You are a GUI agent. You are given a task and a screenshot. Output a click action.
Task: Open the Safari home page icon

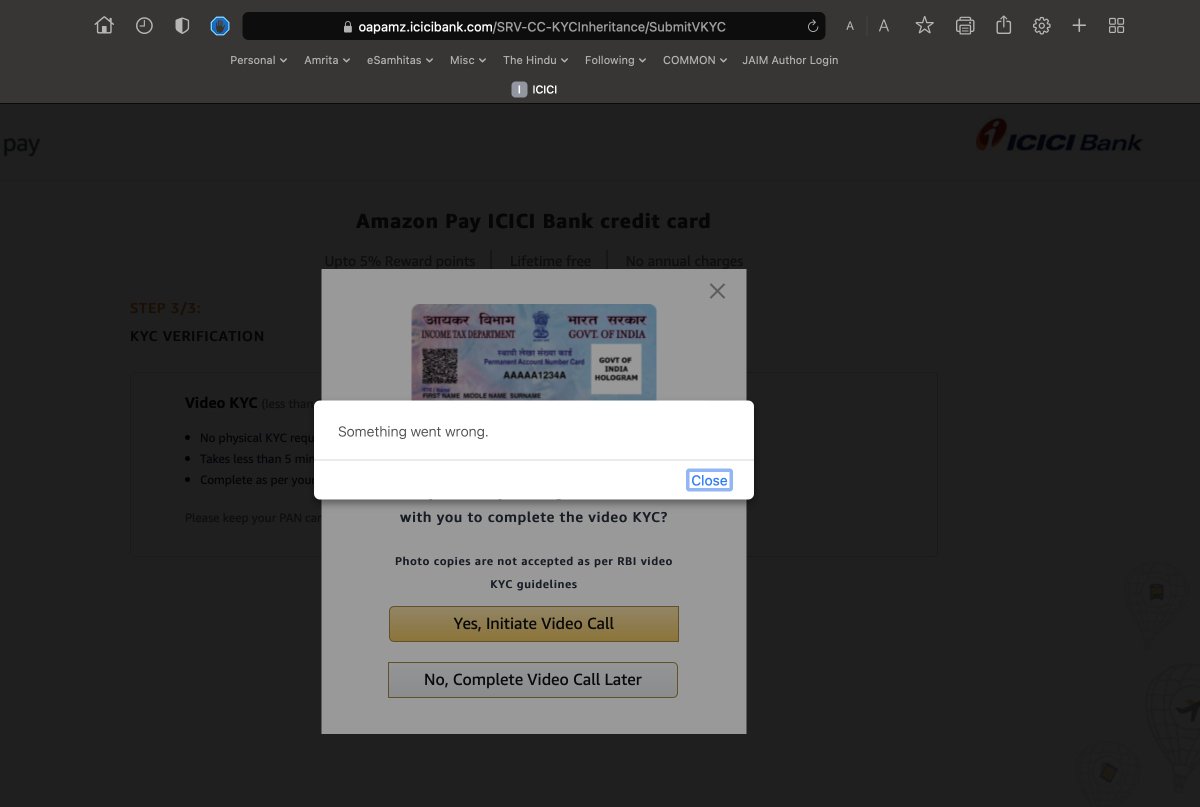104,26
